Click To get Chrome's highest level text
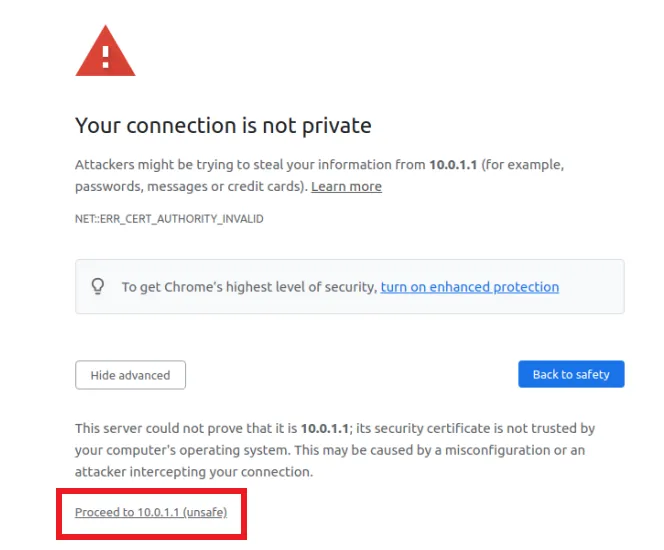 [x=249, y=287]
